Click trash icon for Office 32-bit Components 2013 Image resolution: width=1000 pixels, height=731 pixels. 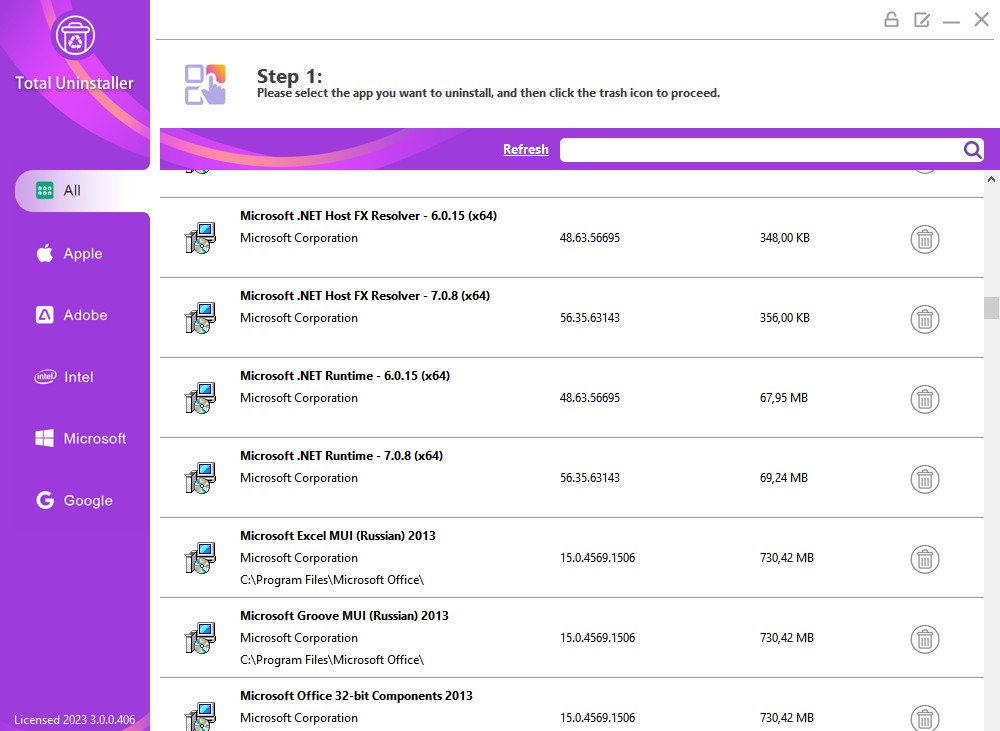[925, 718]
